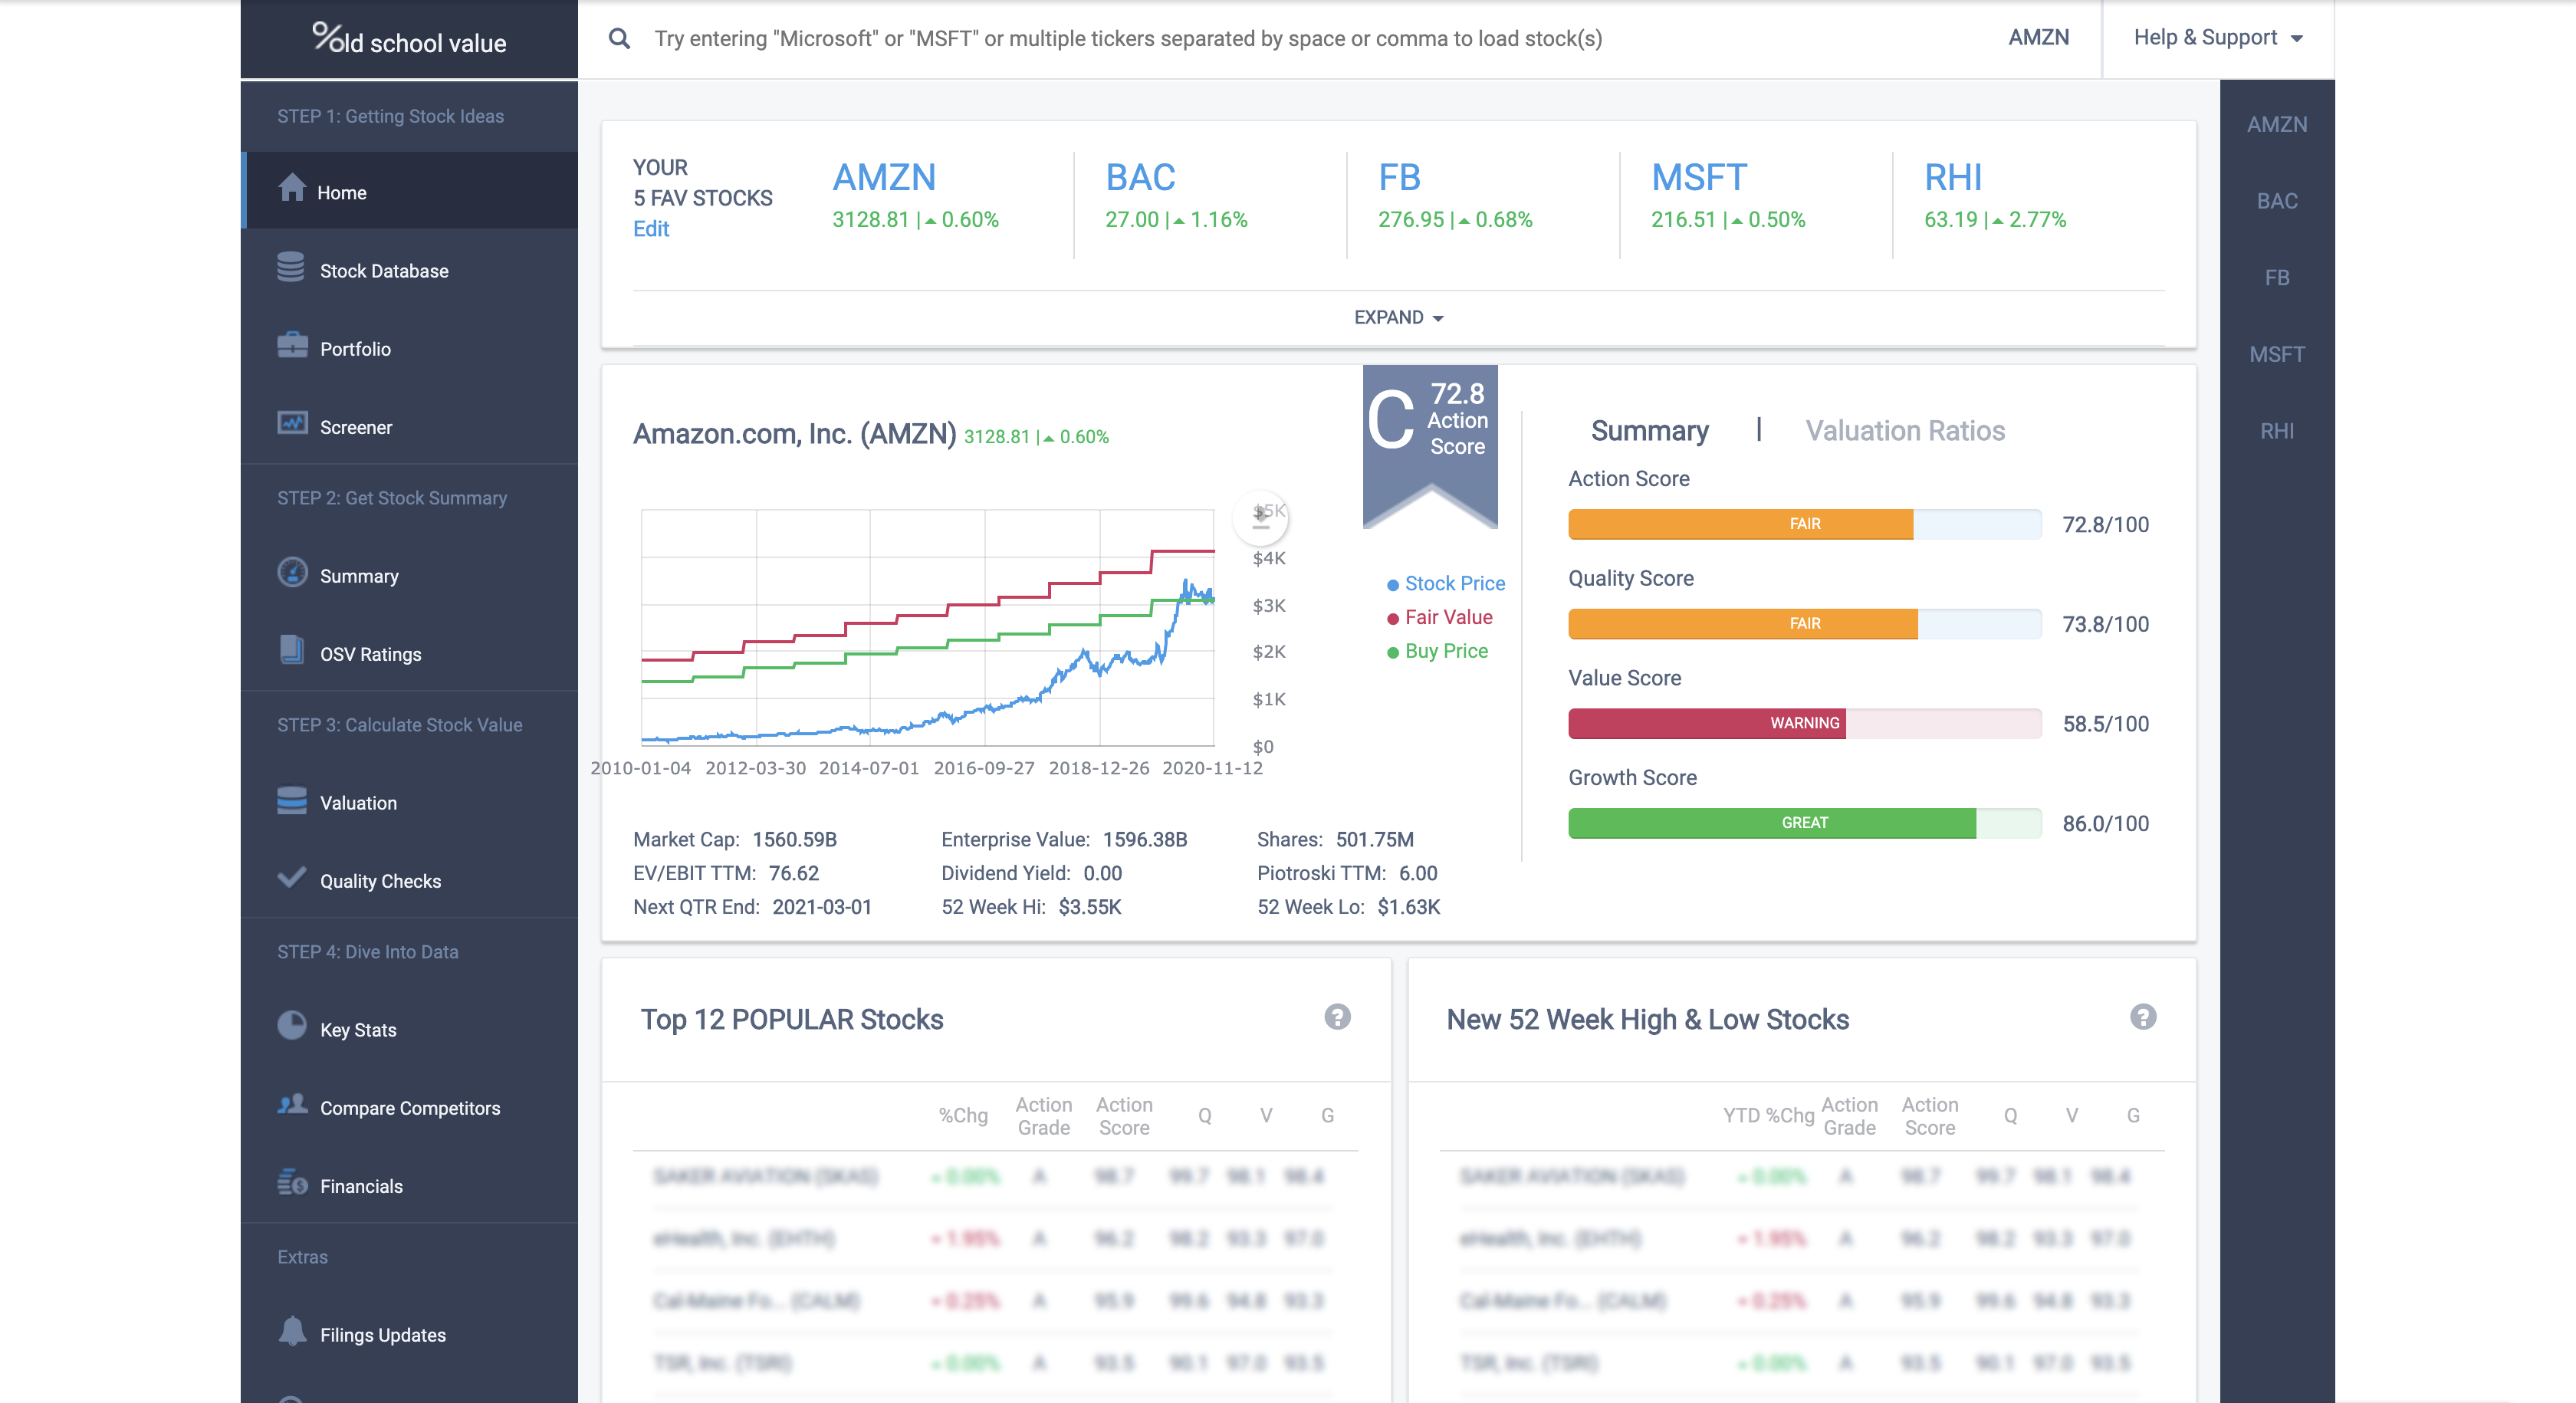This screenshot has height=1403, width=2576.
Task: Click the Next QTR End 2021-03-01 value
Action: coord(822,907)
